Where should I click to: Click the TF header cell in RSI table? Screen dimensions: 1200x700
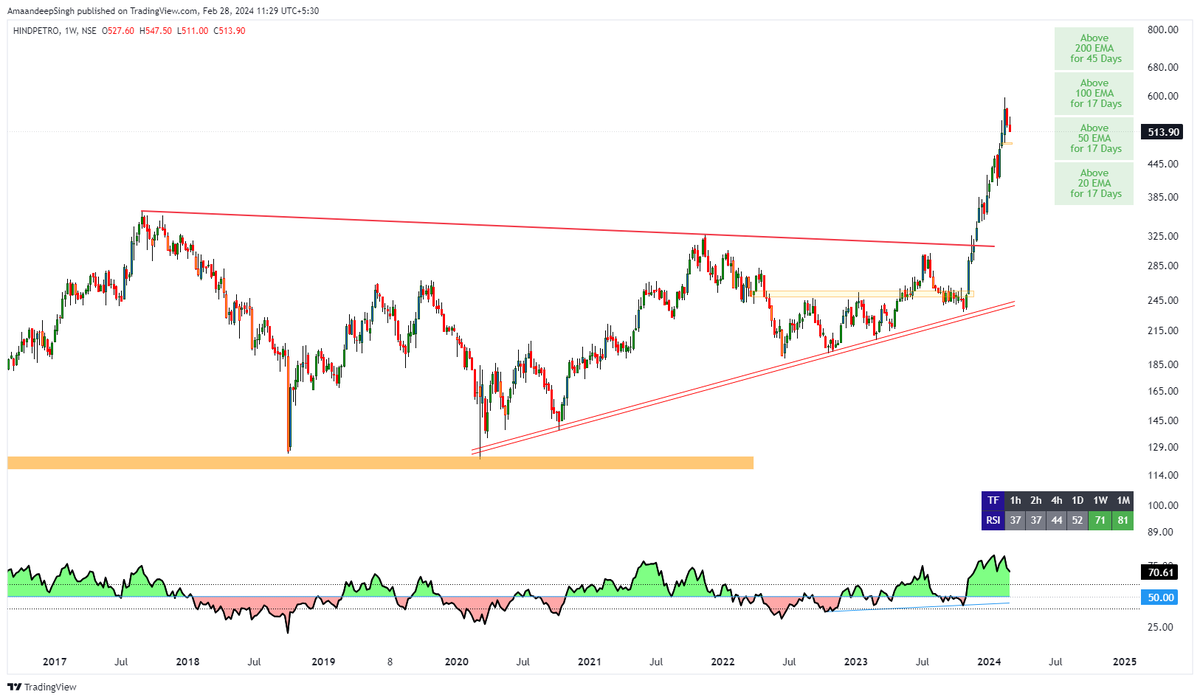click(993, 500)
